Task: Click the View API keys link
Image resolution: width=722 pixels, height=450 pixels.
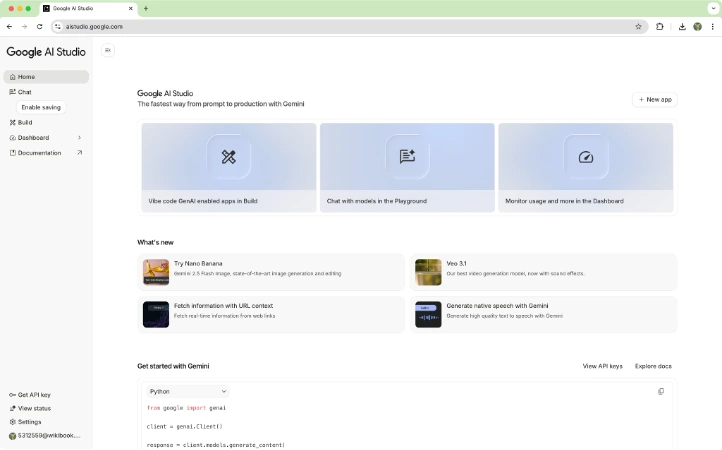Action: click(x=602, y=366)
